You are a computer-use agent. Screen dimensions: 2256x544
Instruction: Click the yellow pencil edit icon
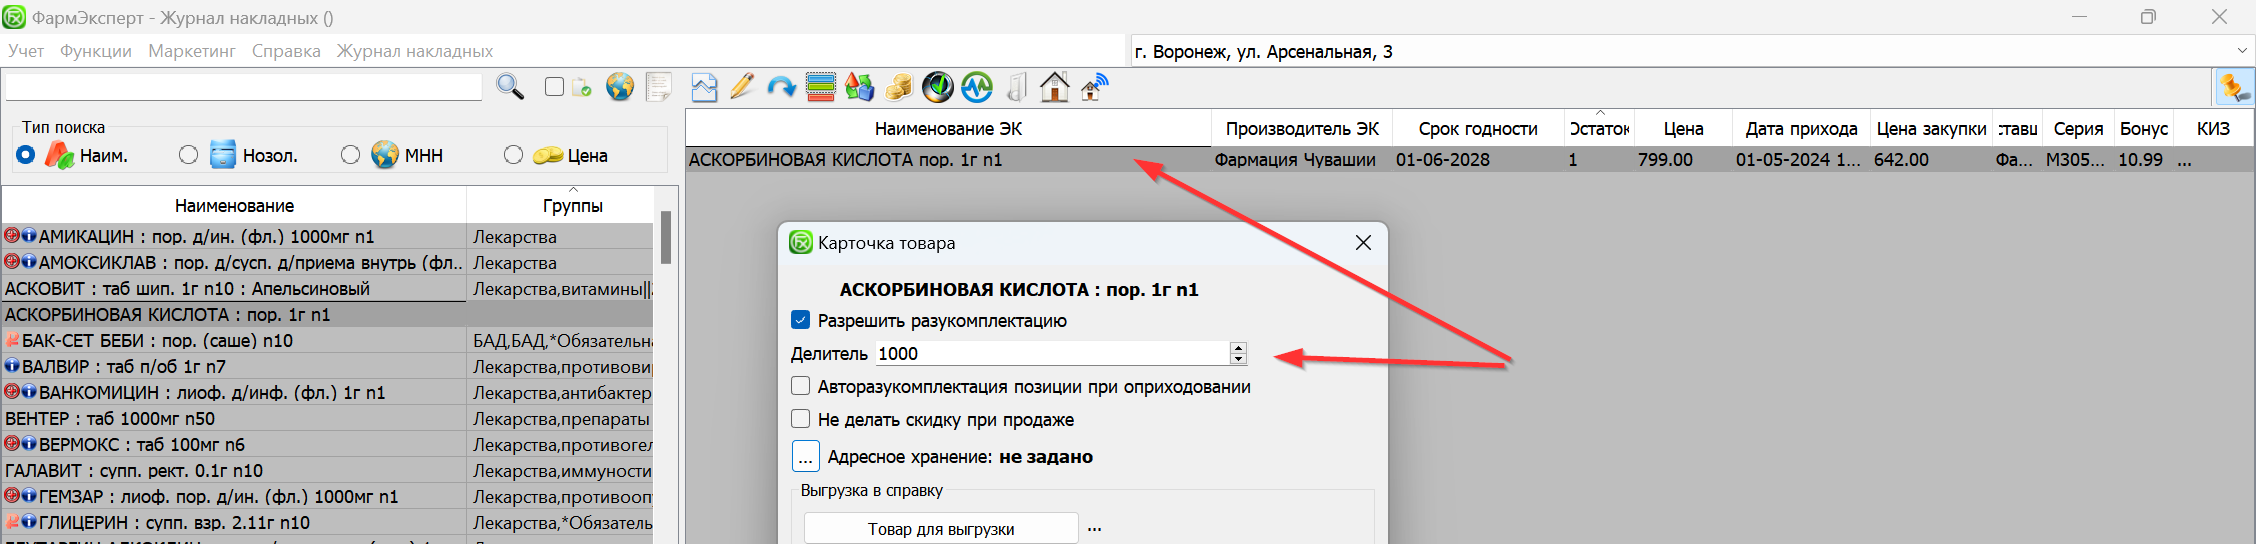click(x=742, y=88)
